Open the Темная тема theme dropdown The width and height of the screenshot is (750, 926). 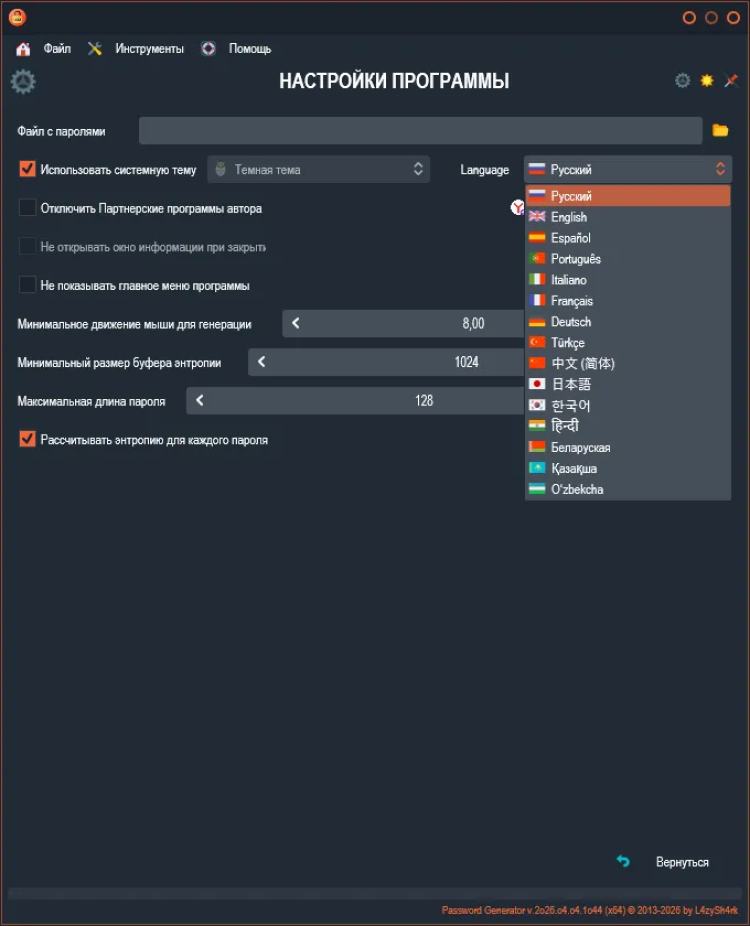318,170
